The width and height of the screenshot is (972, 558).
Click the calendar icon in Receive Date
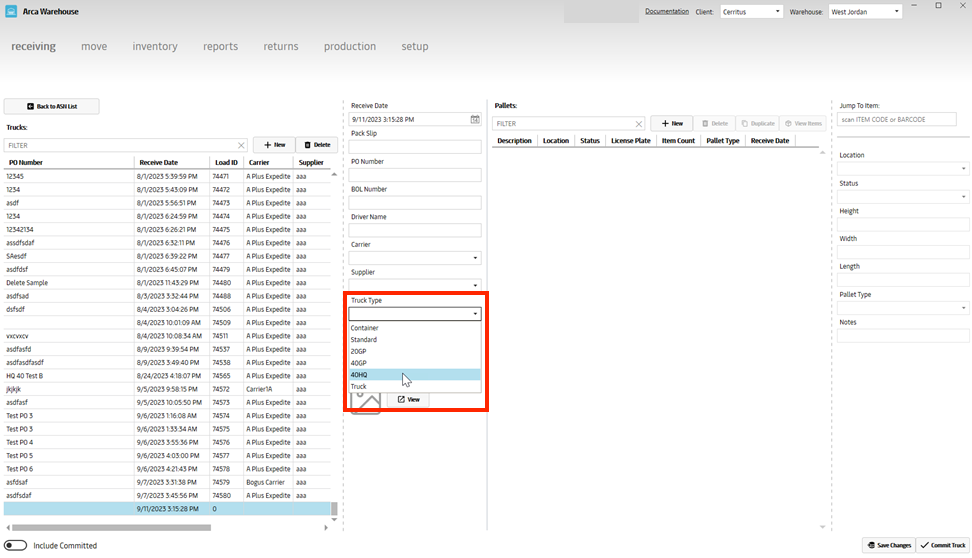pos(475,119)
